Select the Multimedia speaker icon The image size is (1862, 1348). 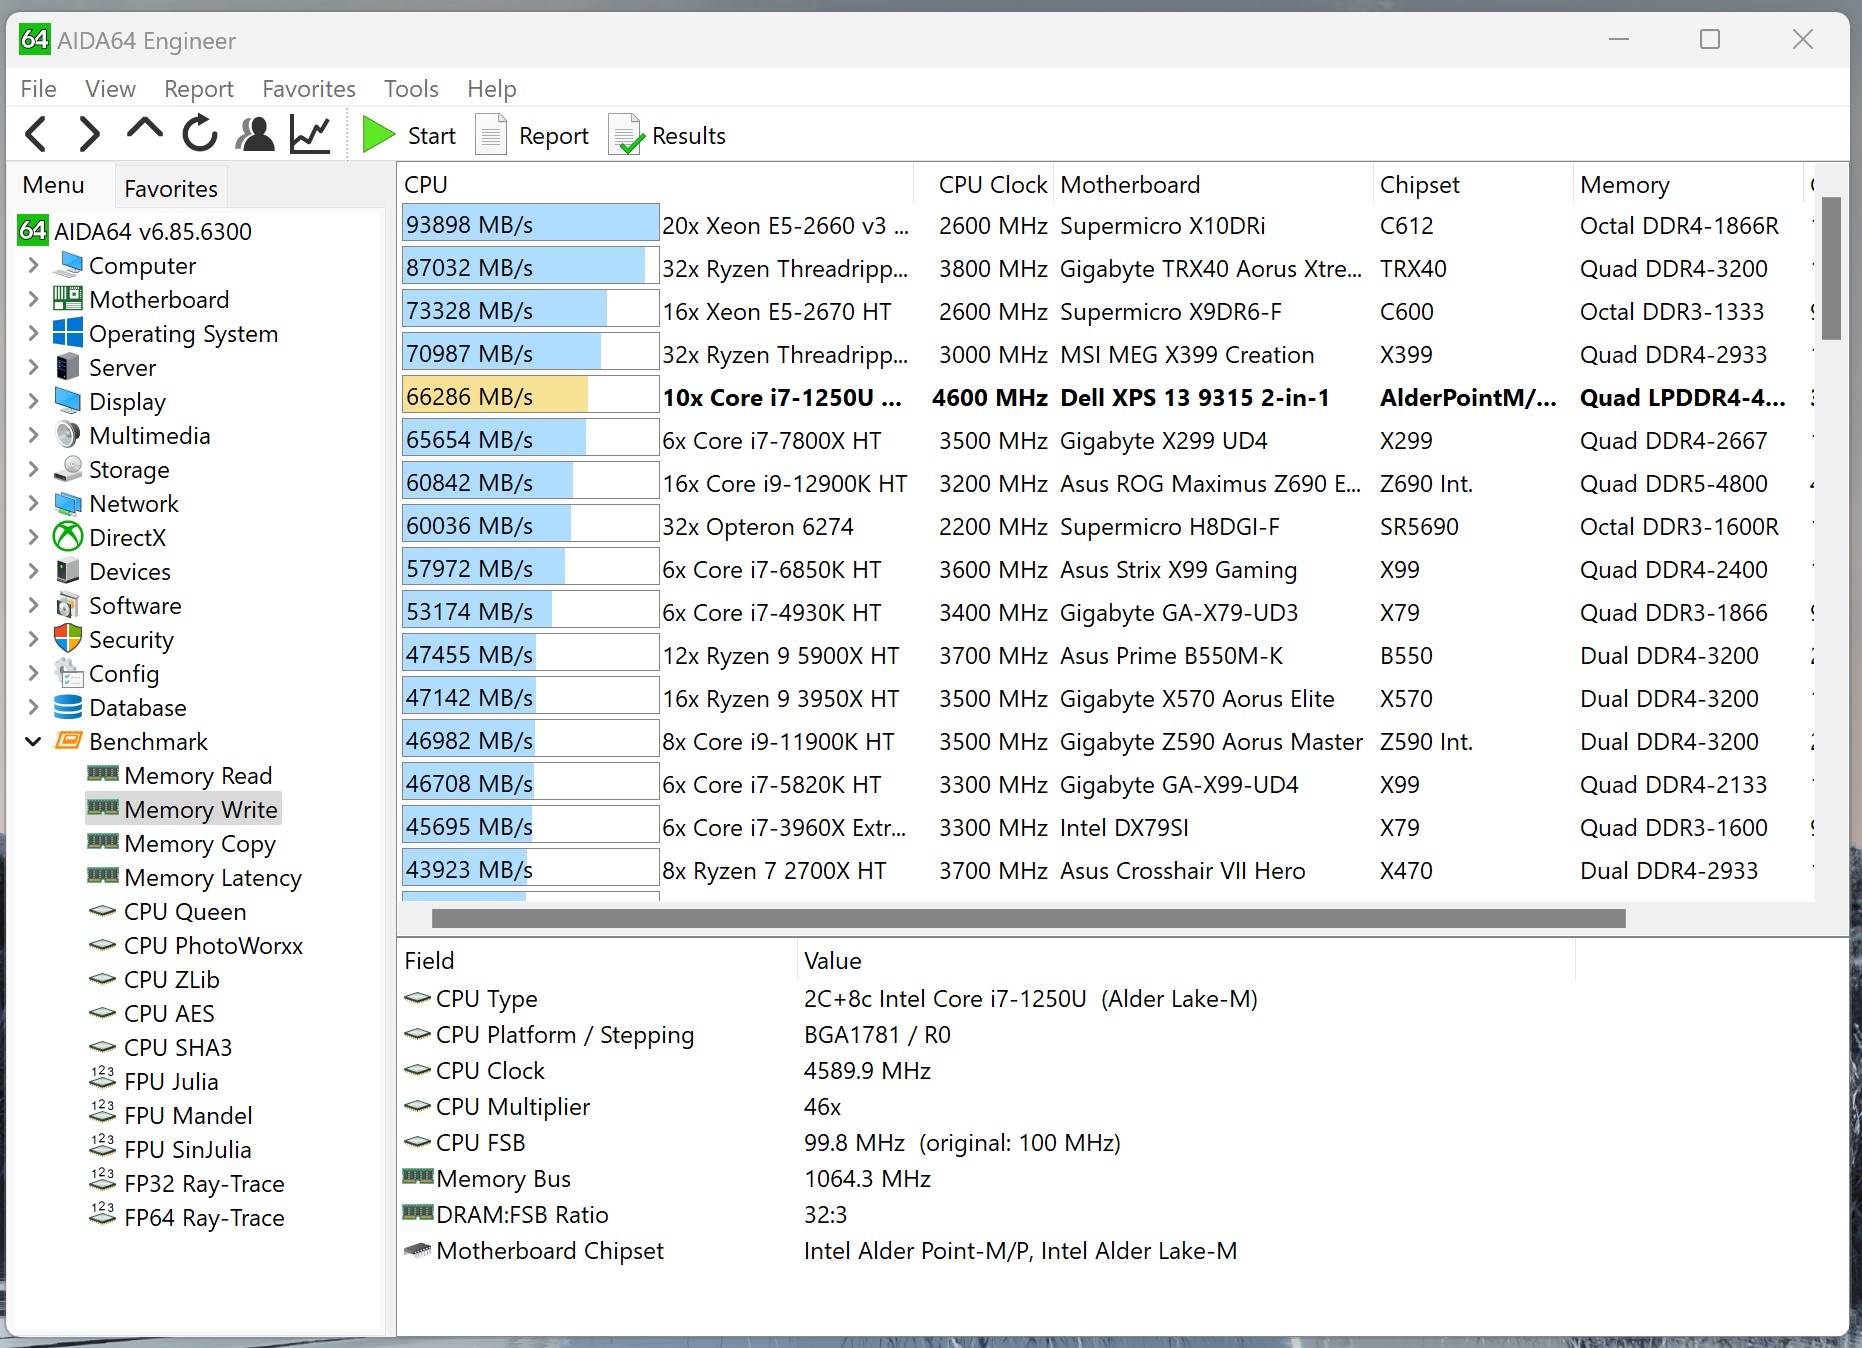point(68,435)
